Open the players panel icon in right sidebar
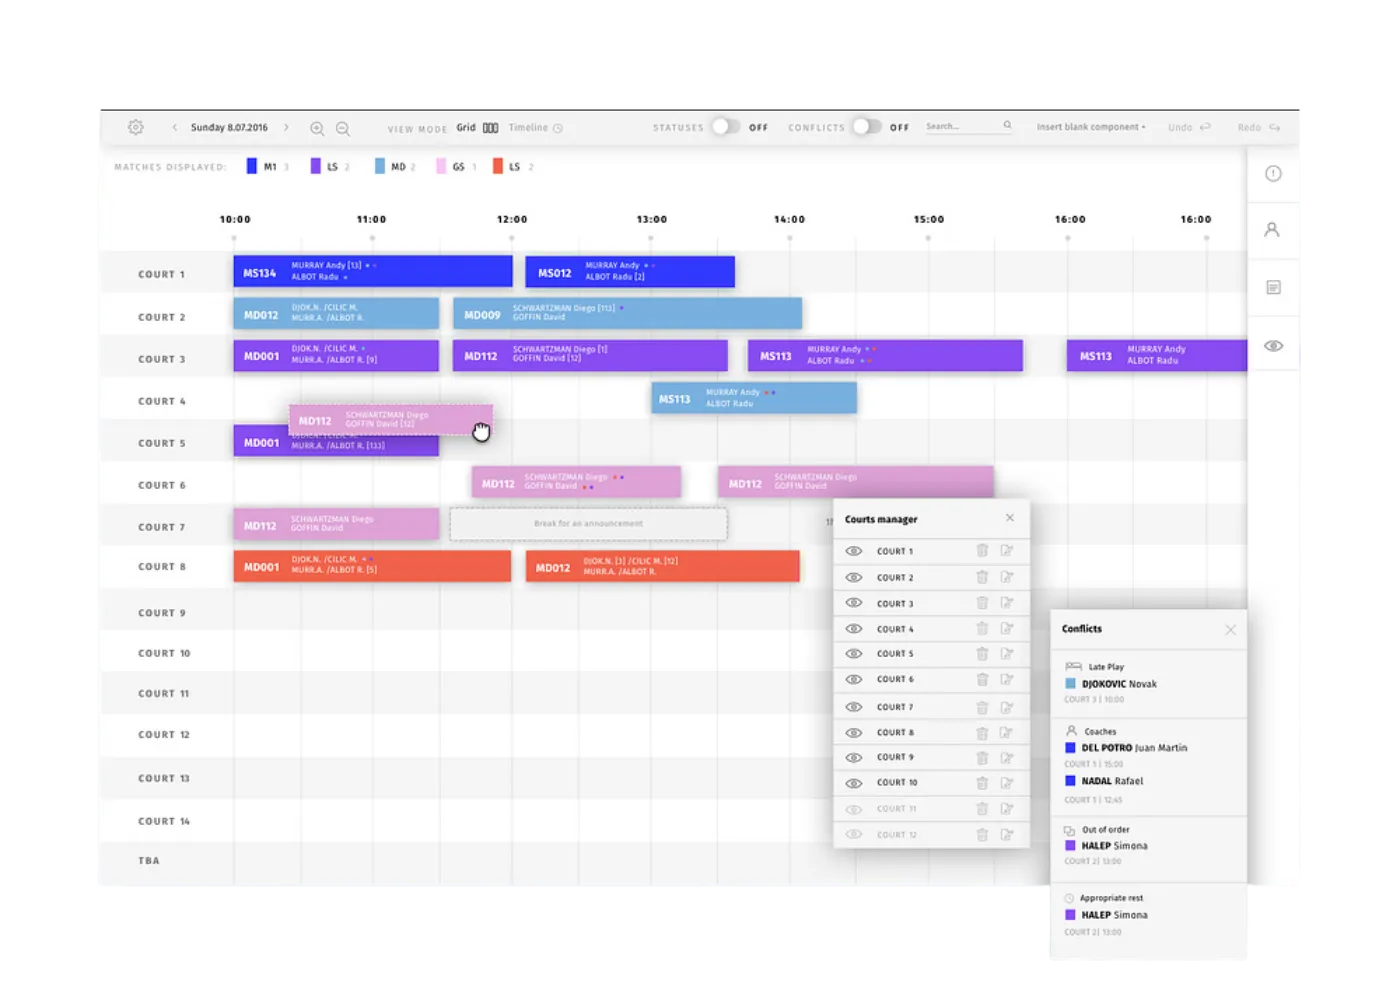Image resolution: width=1400 pixels, height=1000 pixels. pos(1273,230)
